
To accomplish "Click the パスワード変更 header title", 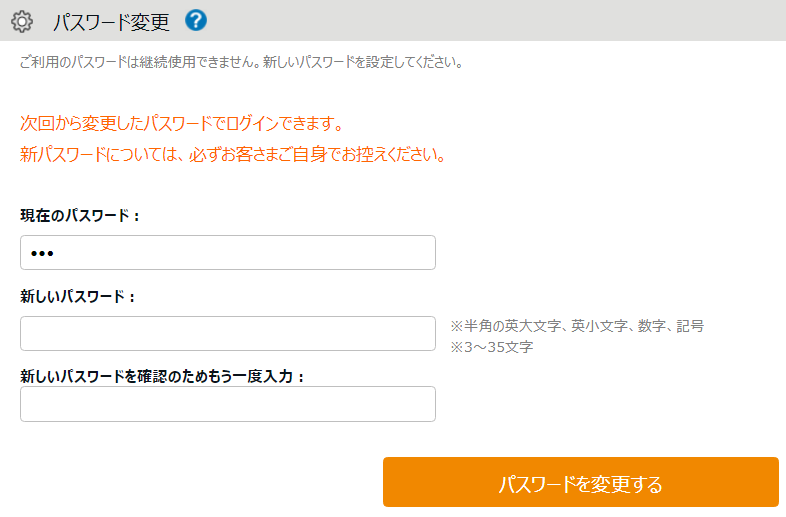I will pyautogui.click(x=111, y=21).
